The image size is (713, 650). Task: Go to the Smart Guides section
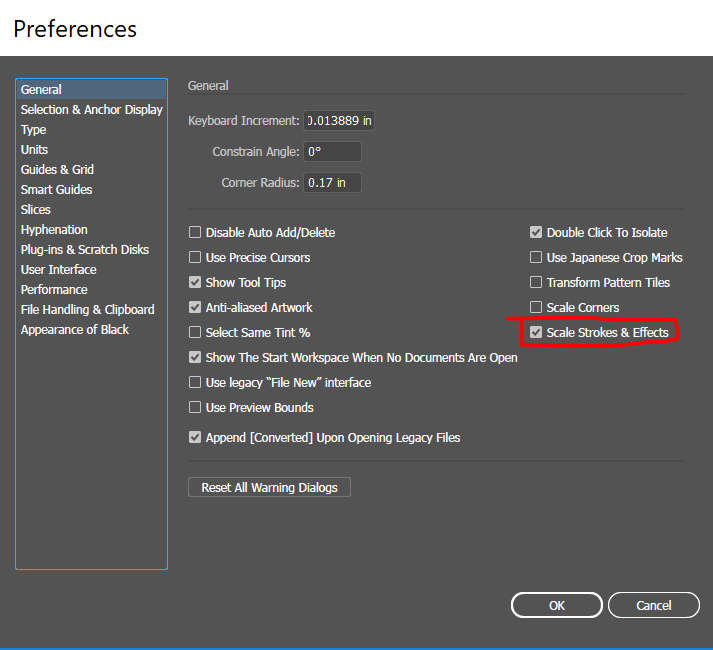tap(56, 190)
